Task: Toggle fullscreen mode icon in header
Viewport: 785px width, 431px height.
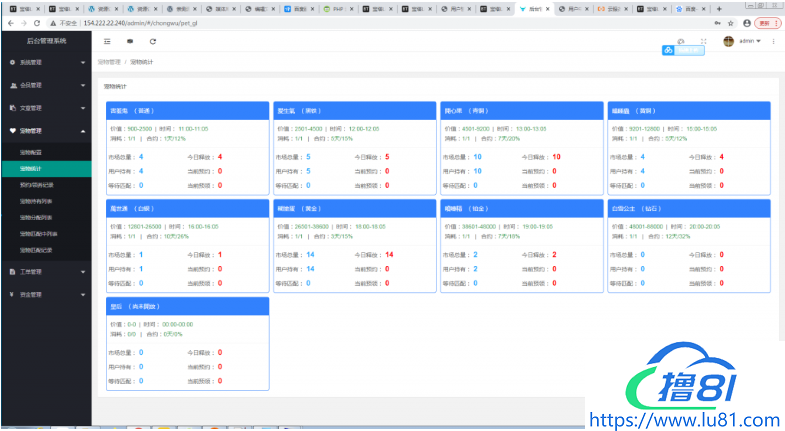Action: click(703, 42)
